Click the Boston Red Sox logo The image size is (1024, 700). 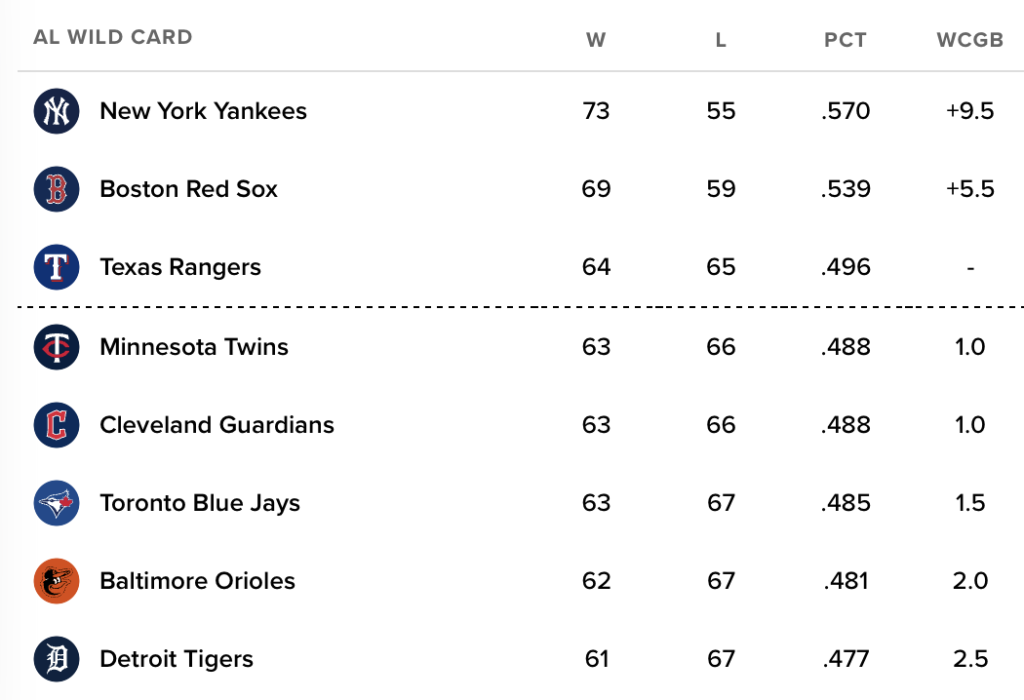[56, 189]
